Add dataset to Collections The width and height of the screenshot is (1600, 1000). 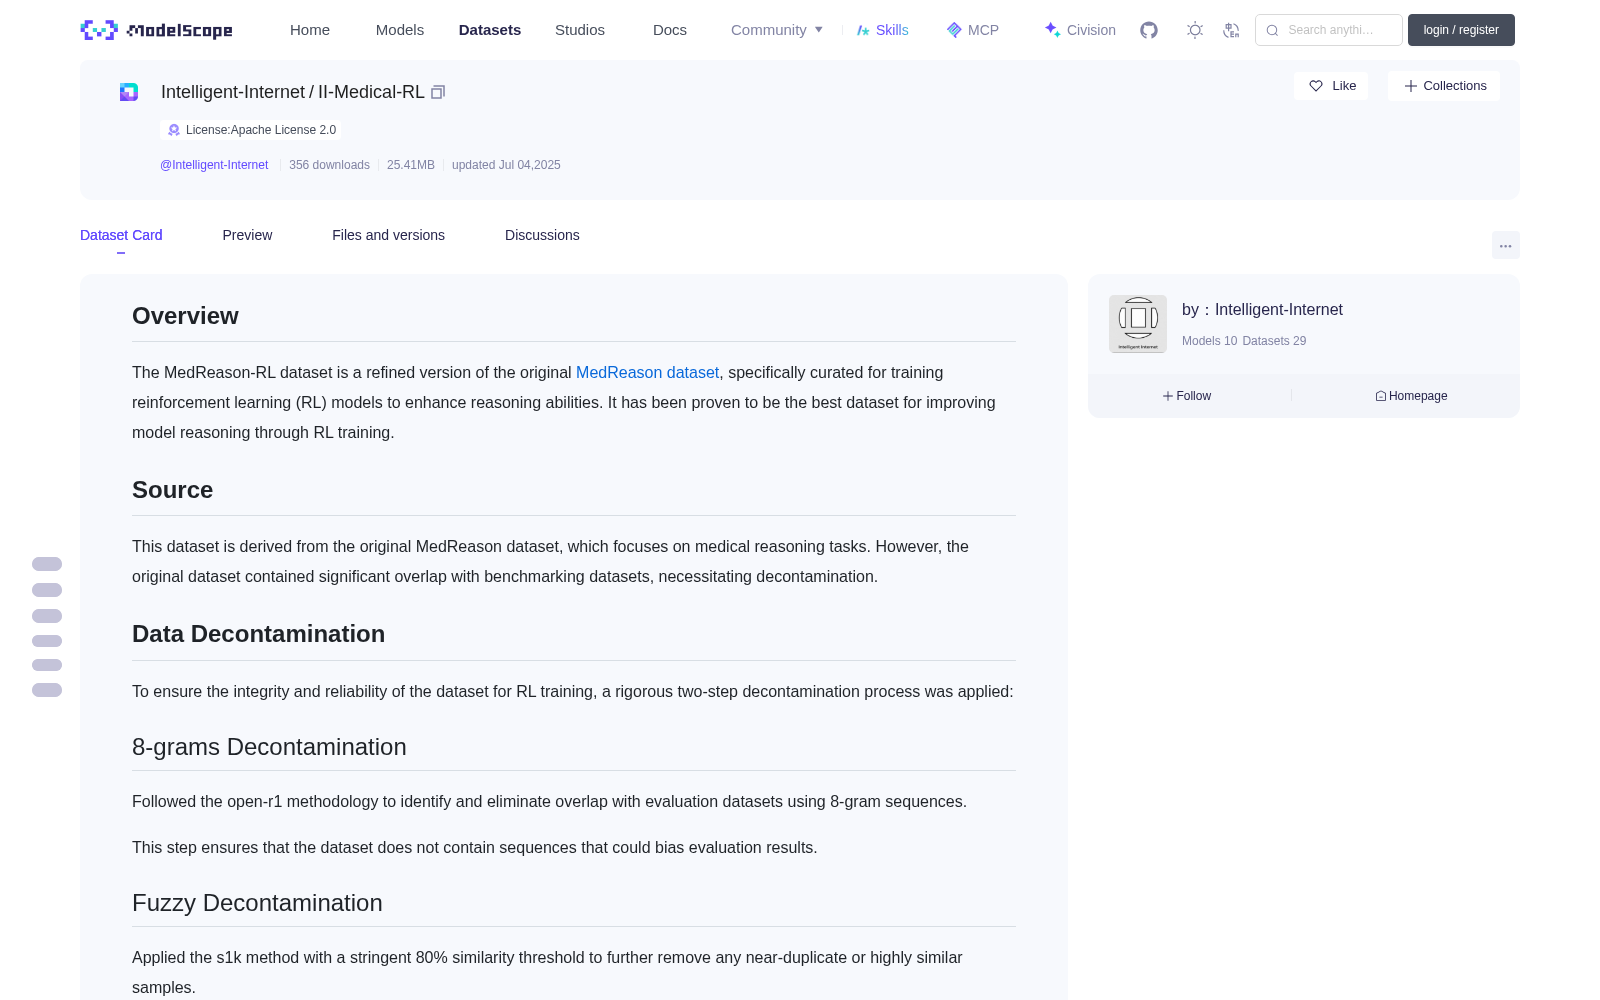pyautogui.click(x=1444, y=86)
